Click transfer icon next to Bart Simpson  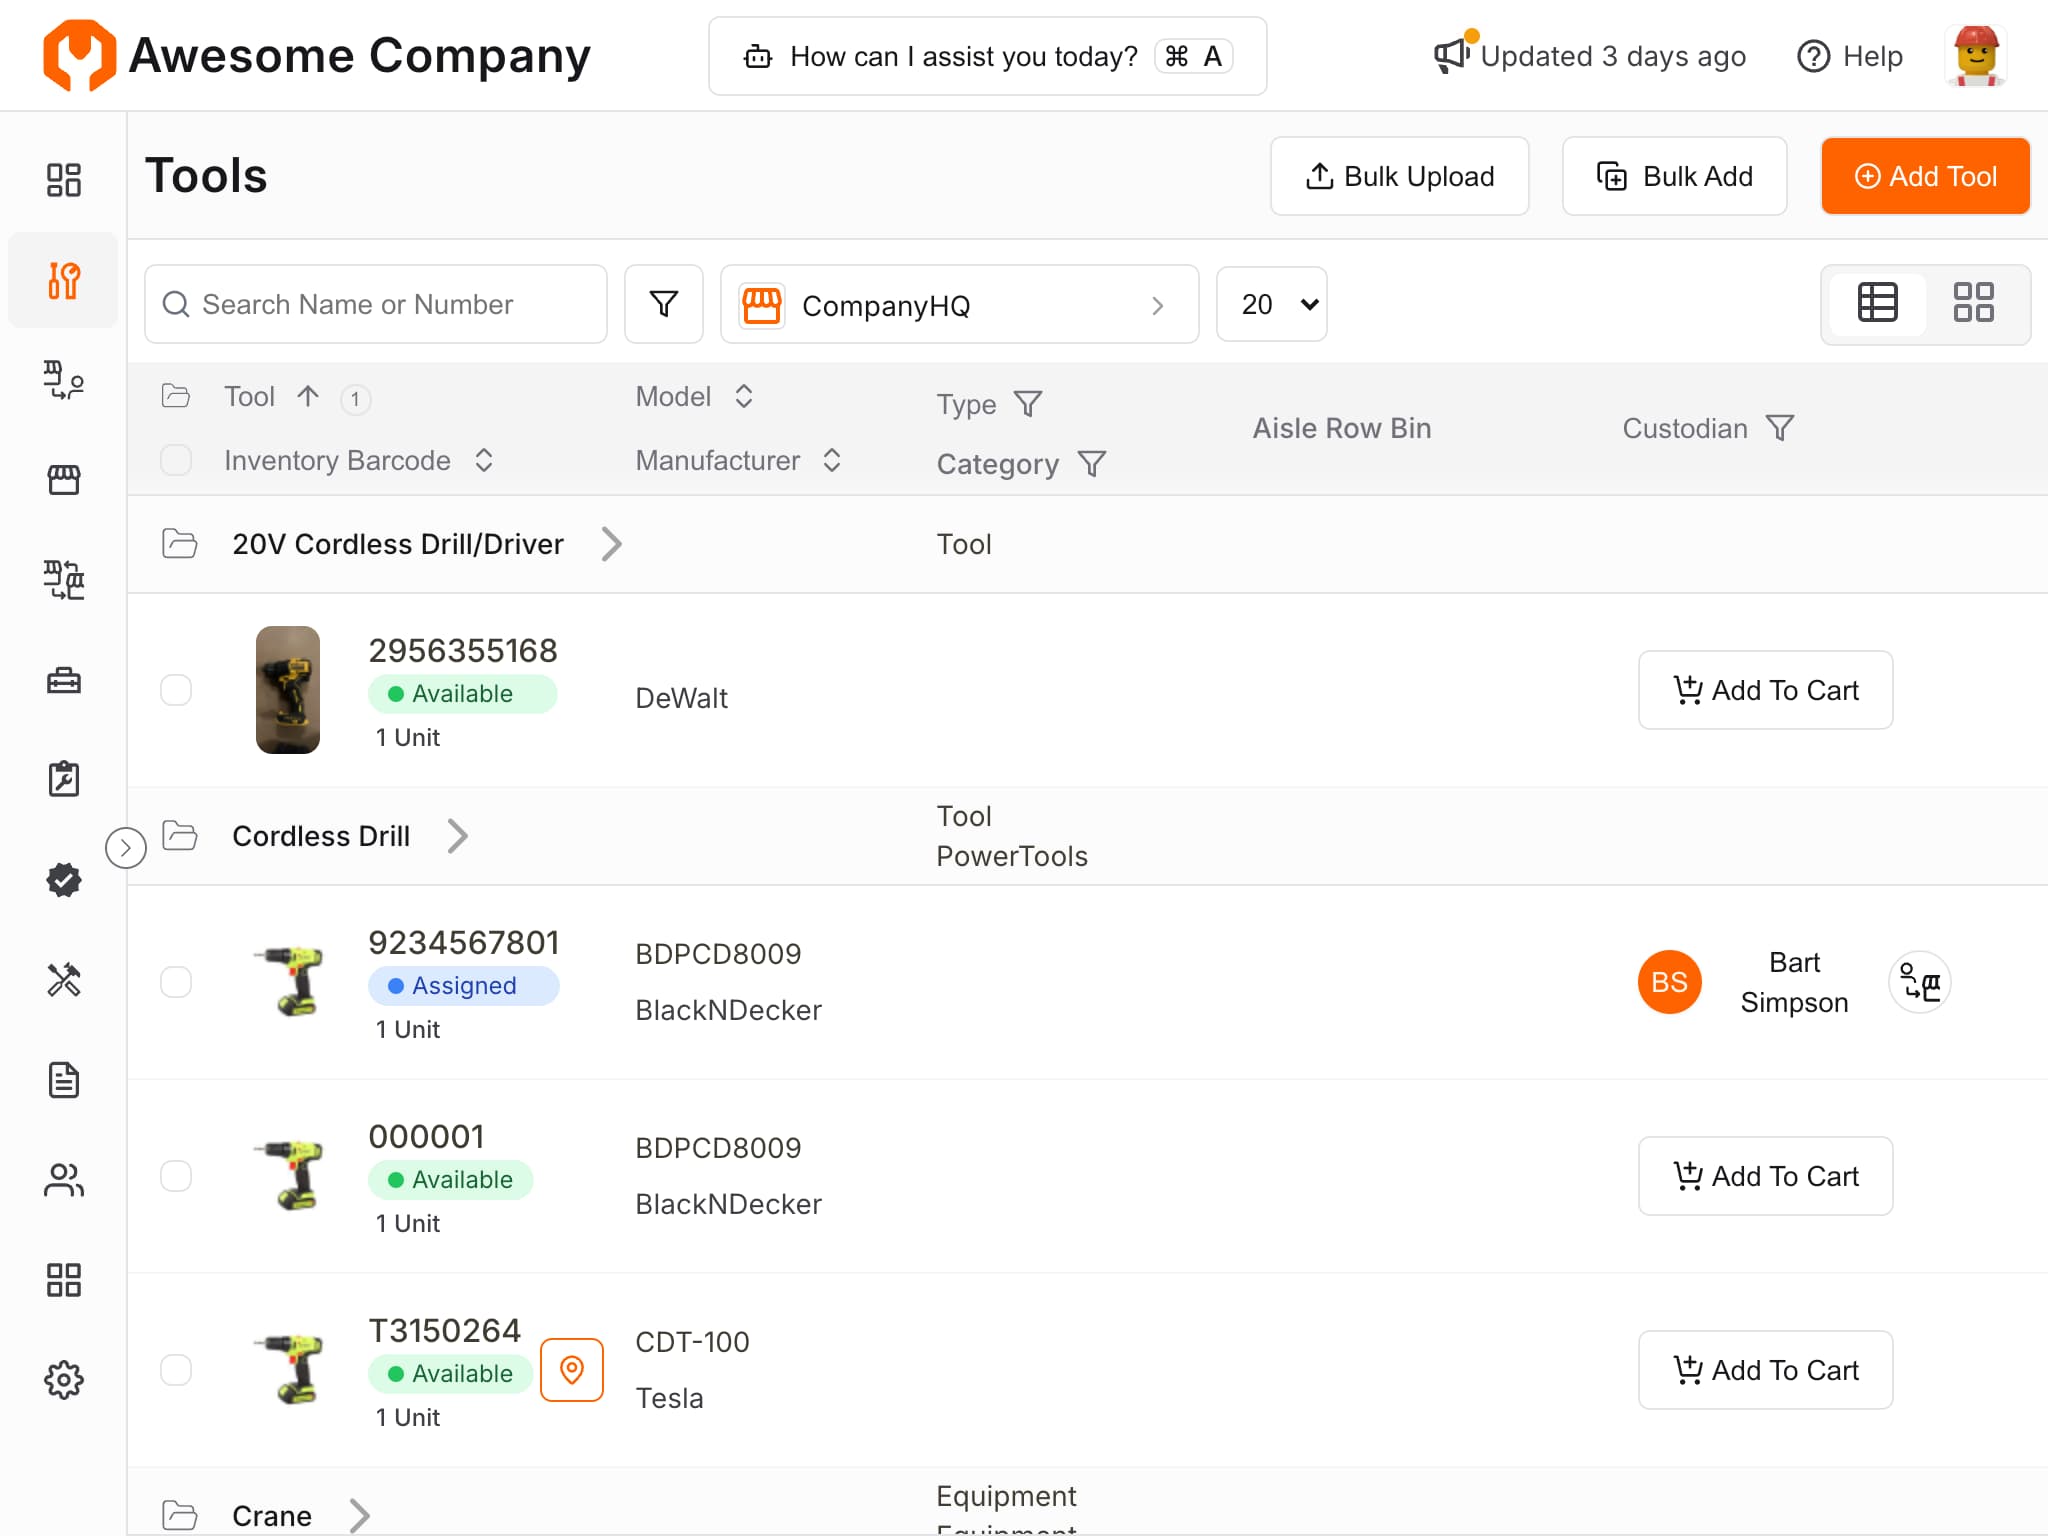(x=1919, y=982)
